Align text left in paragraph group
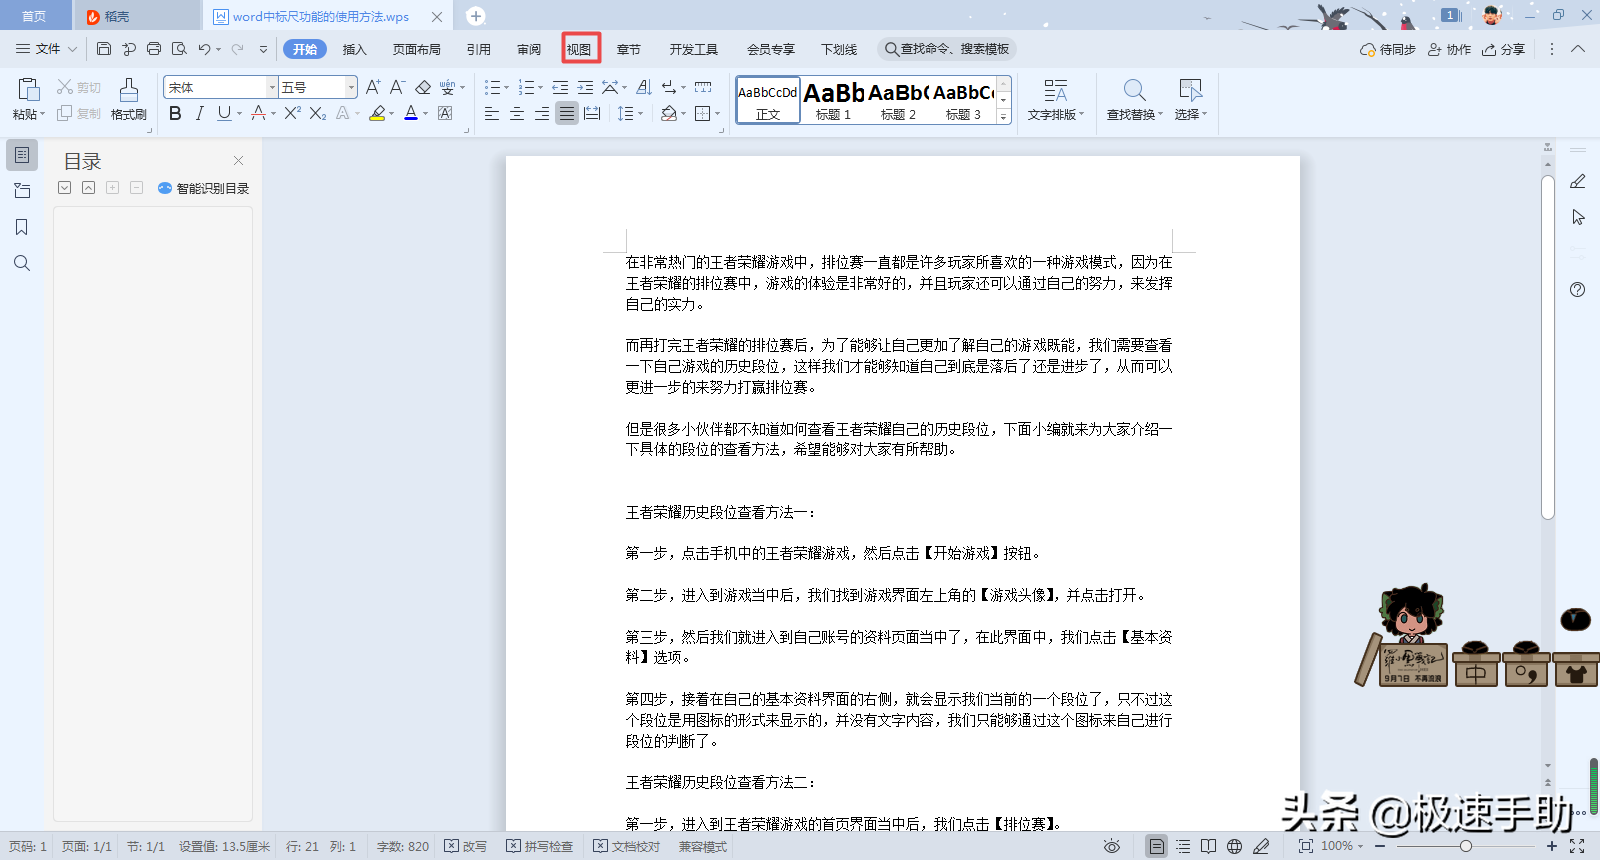The width and height of the screenshot is (1600, 860). pyautogui.click(x=492, y=114)
